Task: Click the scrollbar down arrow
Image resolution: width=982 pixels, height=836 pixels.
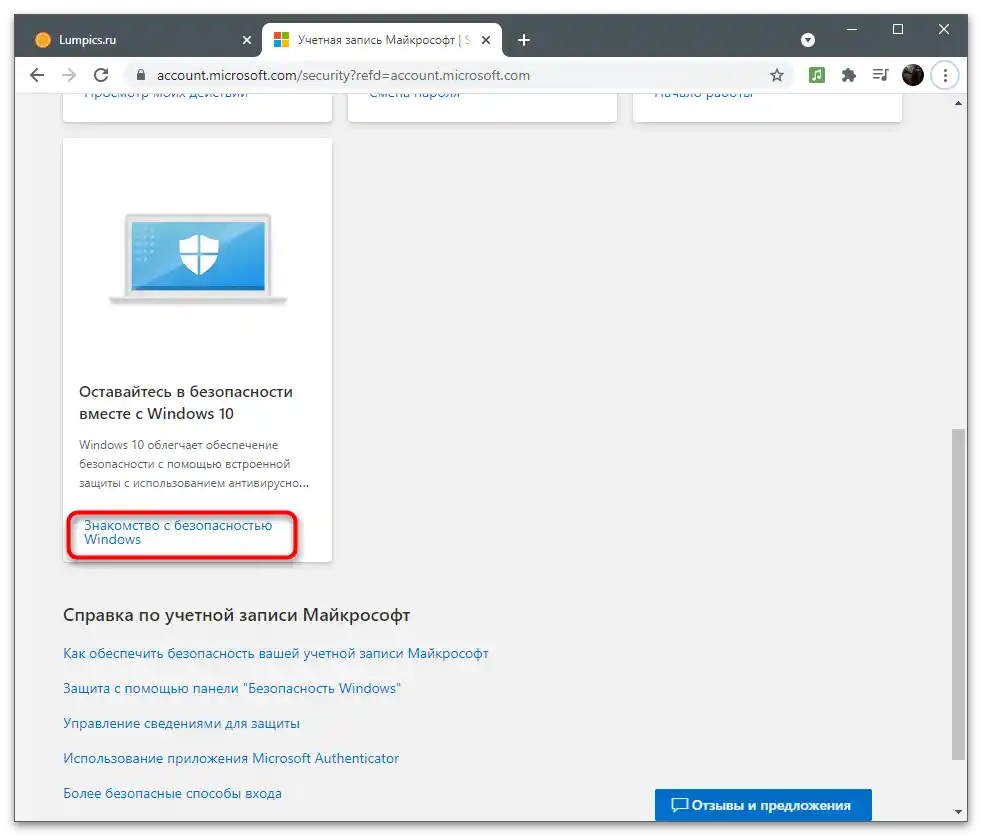Action: click(x=958, y=812)
